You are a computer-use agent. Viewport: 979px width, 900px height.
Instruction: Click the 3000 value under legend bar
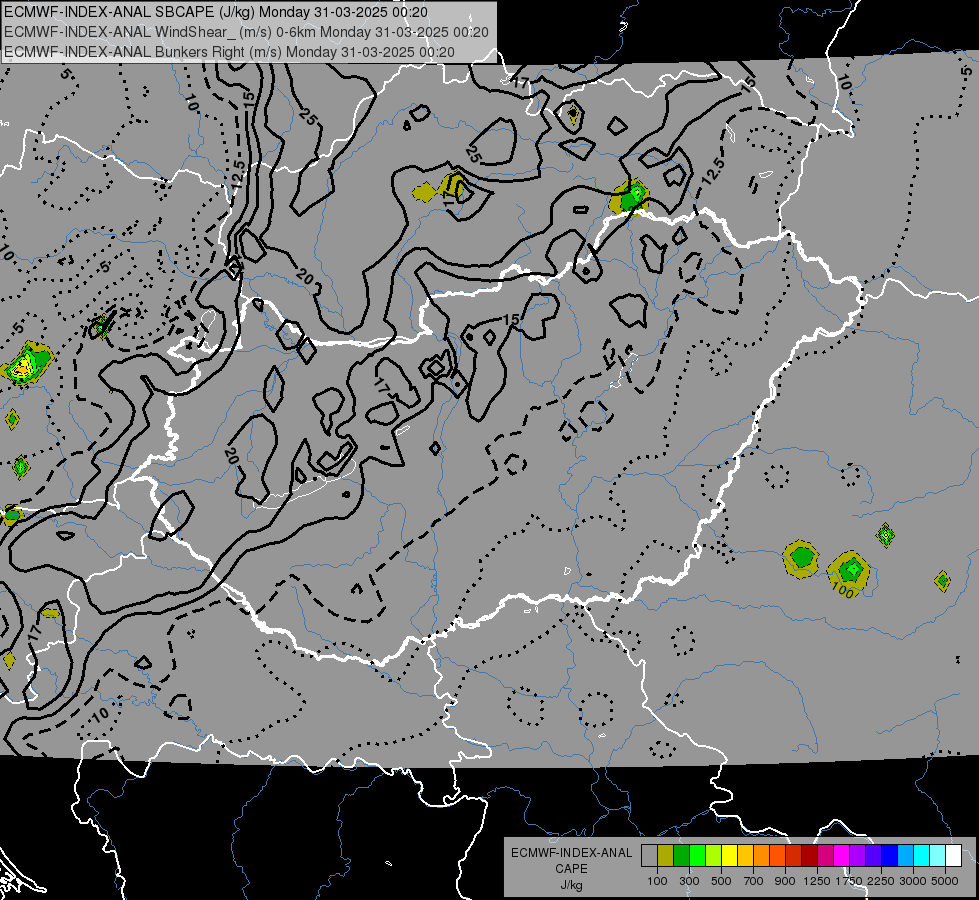pos(913,881)
